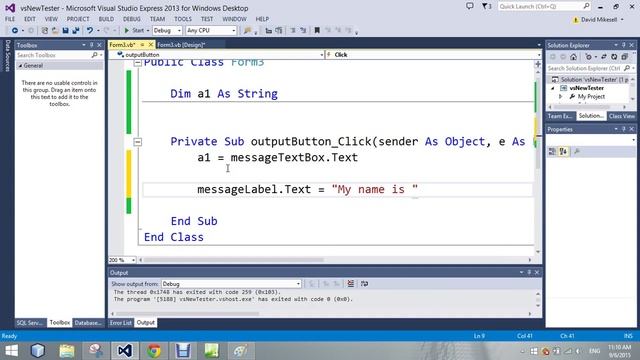
Task: Open Google Chrome from the taskbar
Action: (x=154, y=351)
